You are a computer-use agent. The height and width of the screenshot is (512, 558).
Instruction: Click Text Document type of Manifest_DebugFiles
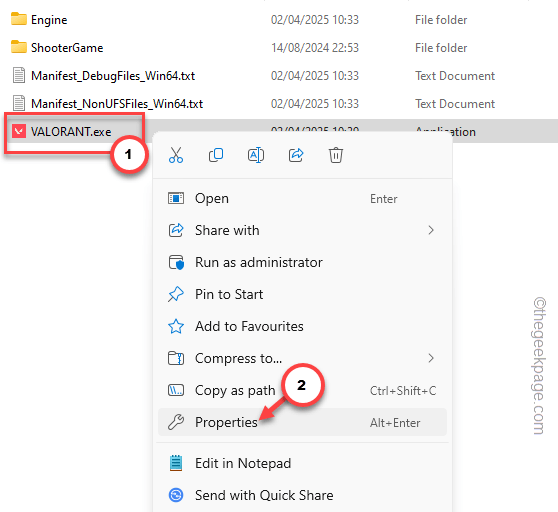coord(455,76)
